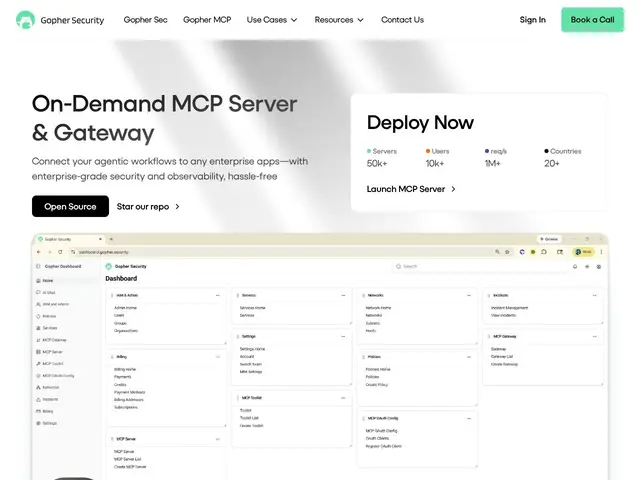Click the Open Source button
Screen dimensions: 640x480
70,206
